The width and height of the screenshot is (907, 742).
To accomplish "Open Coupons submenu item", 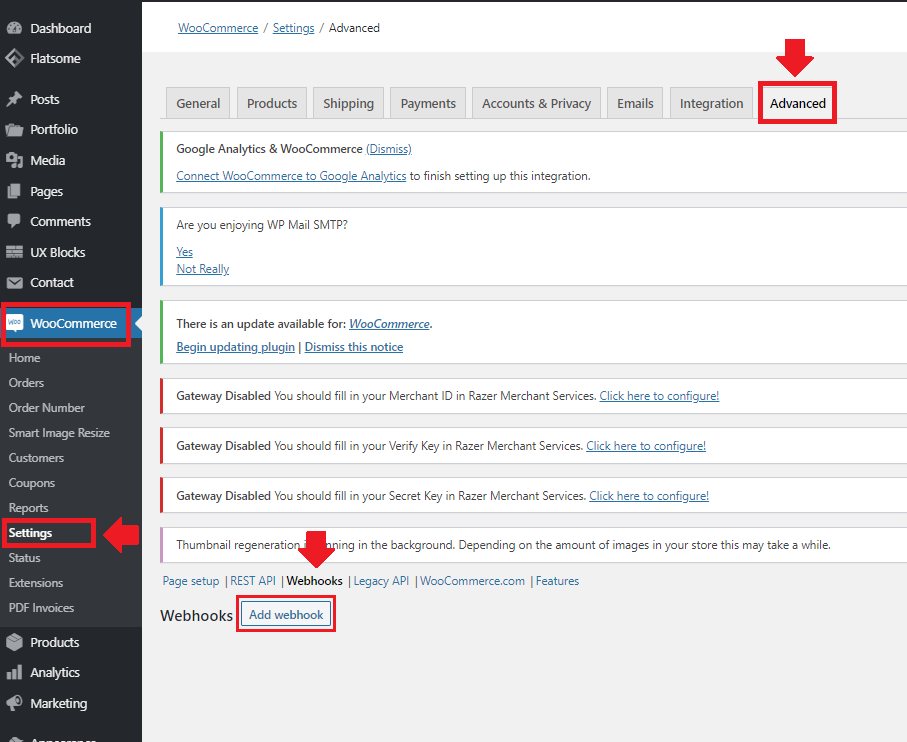I will click(x=31, y=482).
